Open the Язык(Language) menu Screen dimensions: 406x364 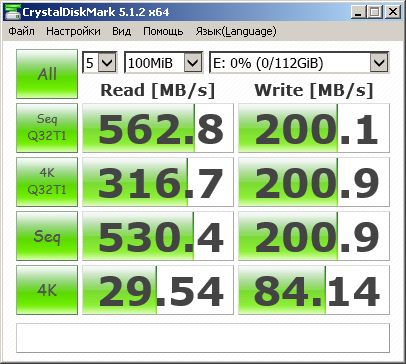[x=236, y=31]
